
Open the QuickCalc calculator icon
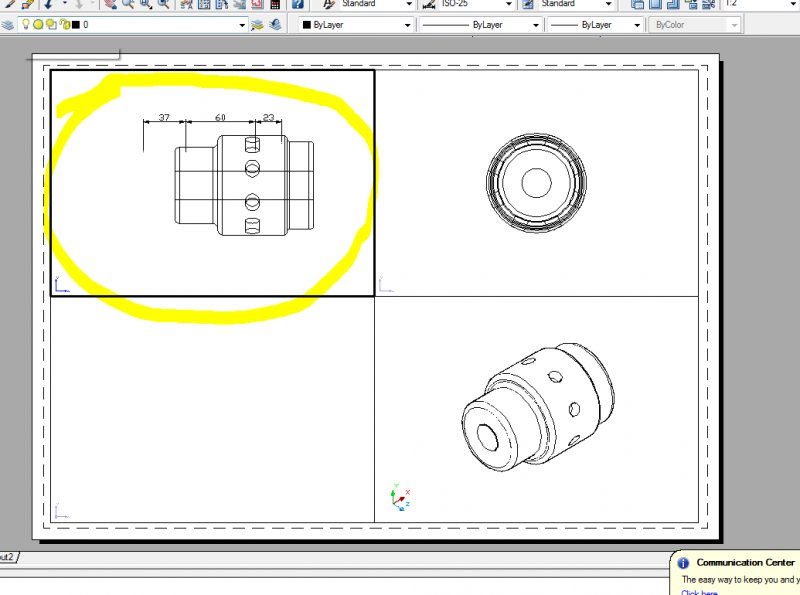pos(275,4)
